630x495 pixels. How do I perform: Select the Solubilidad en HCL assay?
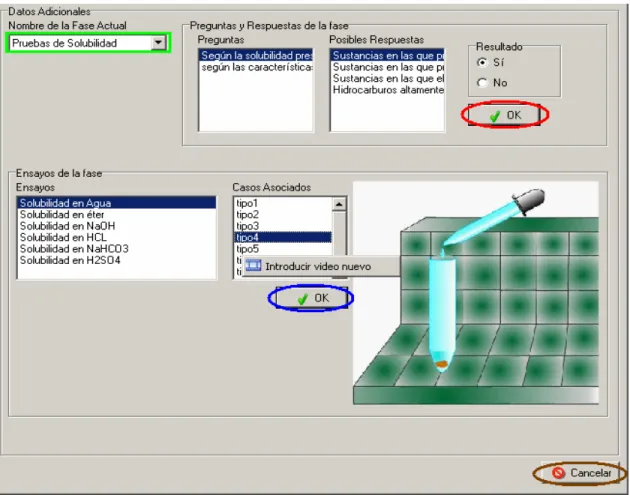[x=117, y=237]
